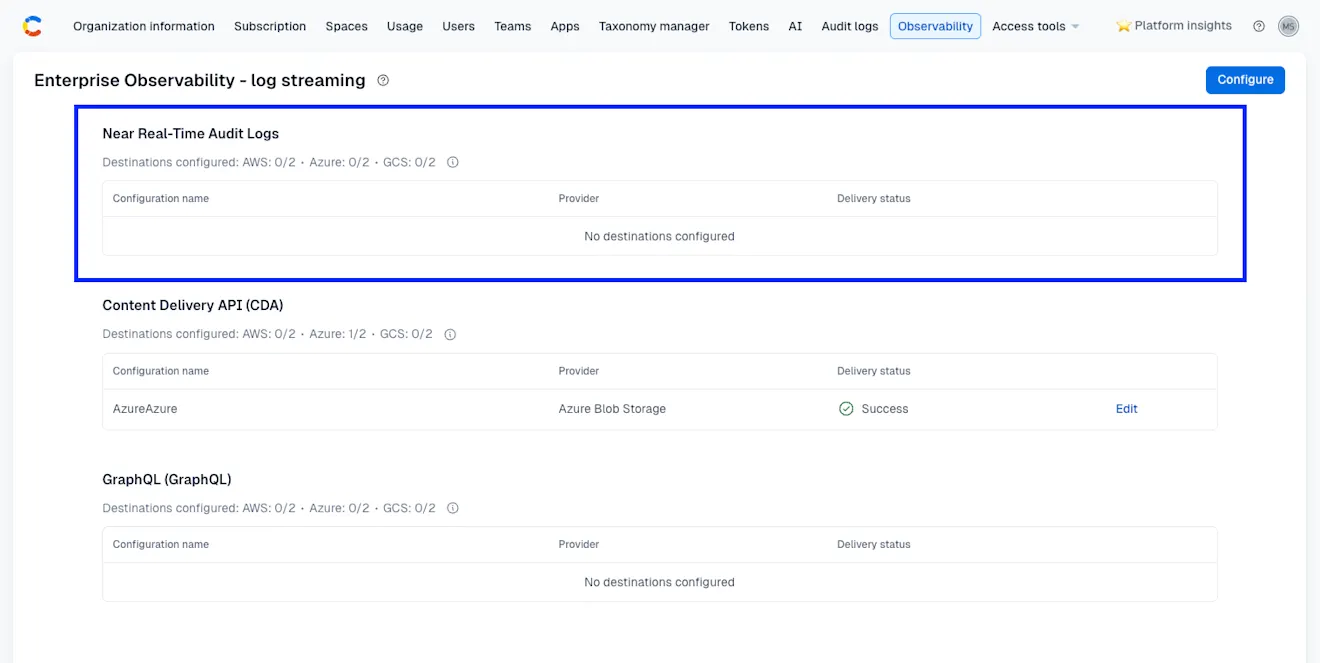Image resolution: width=1320 pixels, height=663 pixels.
Task: Expand the Access tools dropdown
Action: point(1036,26)
